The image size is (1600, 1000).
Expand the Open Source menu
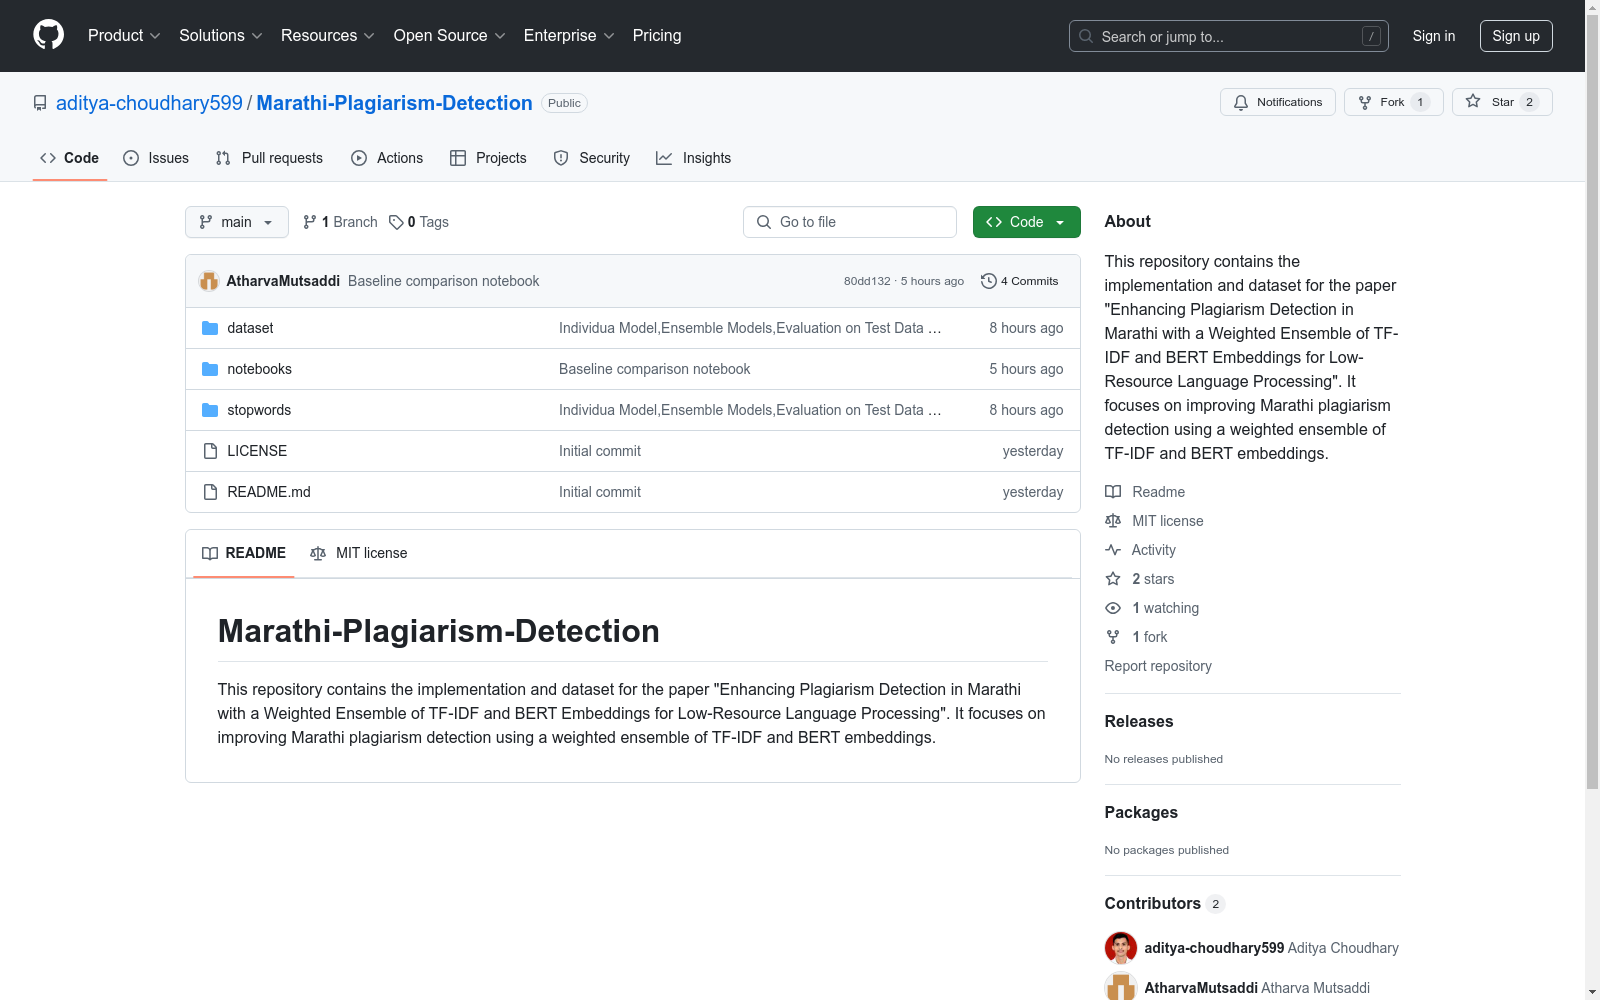pos(450,35)
